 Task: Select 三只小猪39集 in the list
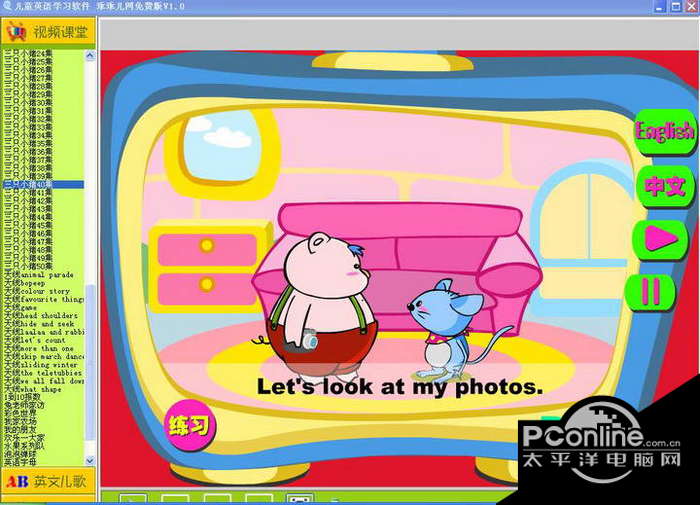click(x=28, y=176)
